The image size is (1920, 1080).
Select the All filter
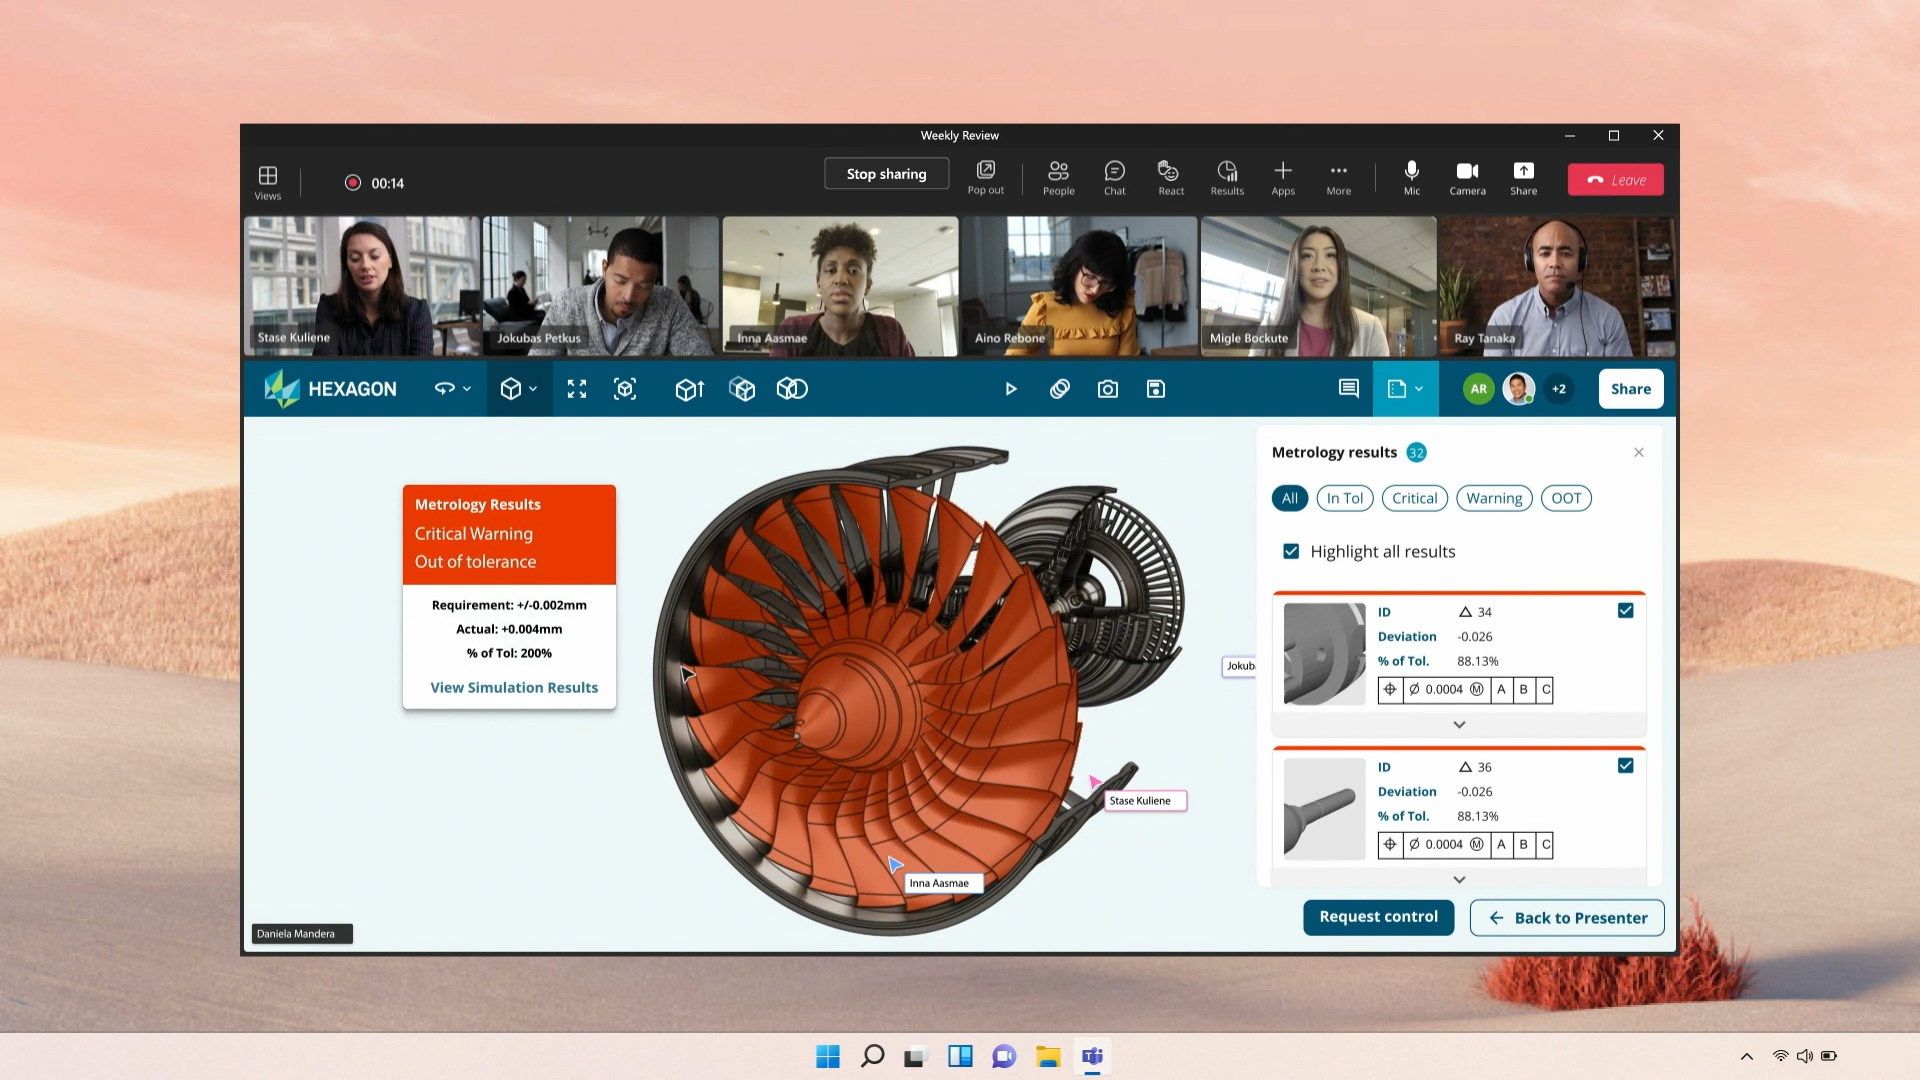point(1289,498)
